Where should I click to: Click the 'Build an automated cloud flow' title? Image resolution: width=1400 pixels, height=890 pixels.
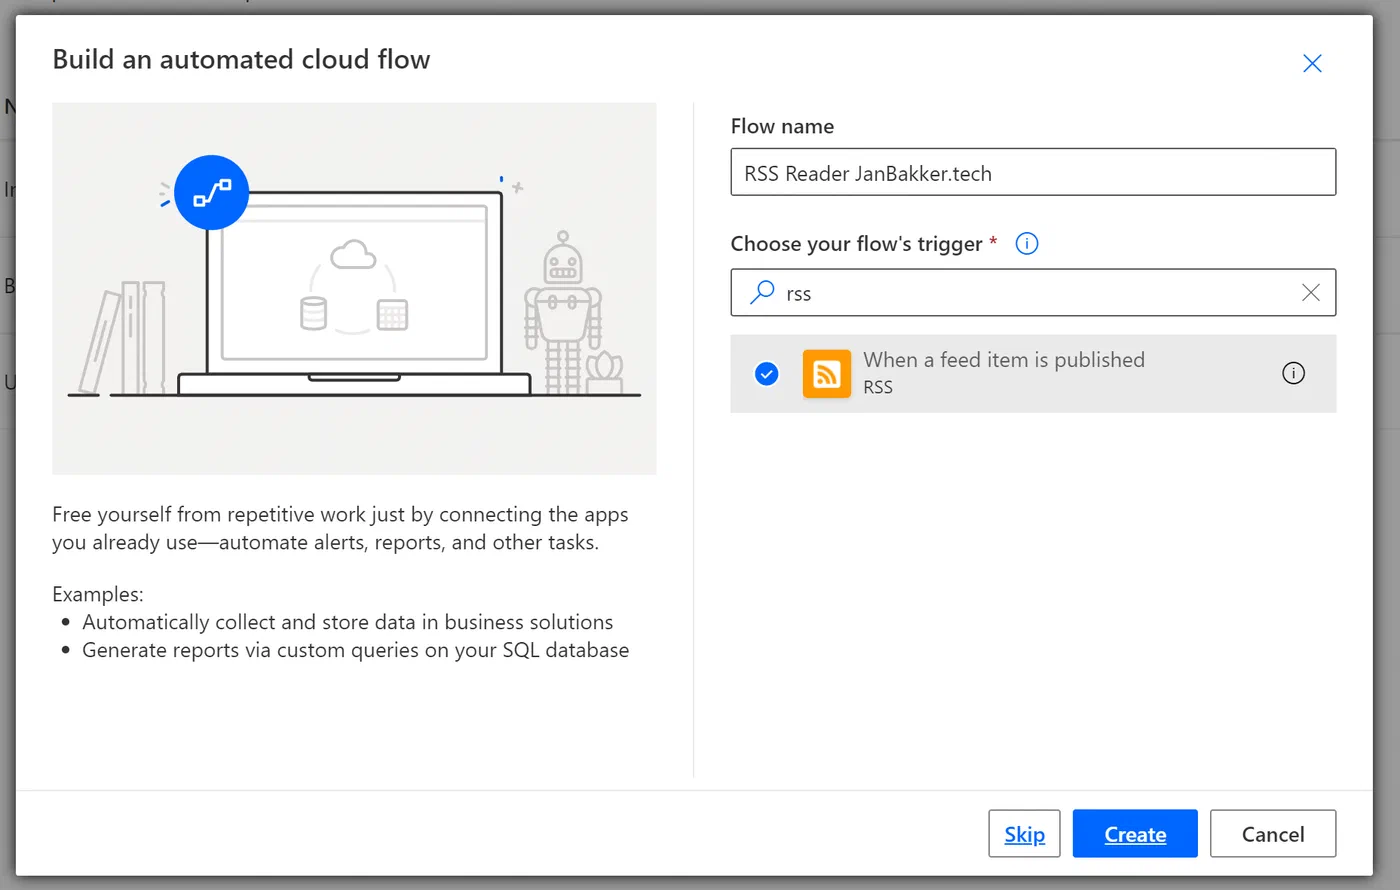click(241, 59)
